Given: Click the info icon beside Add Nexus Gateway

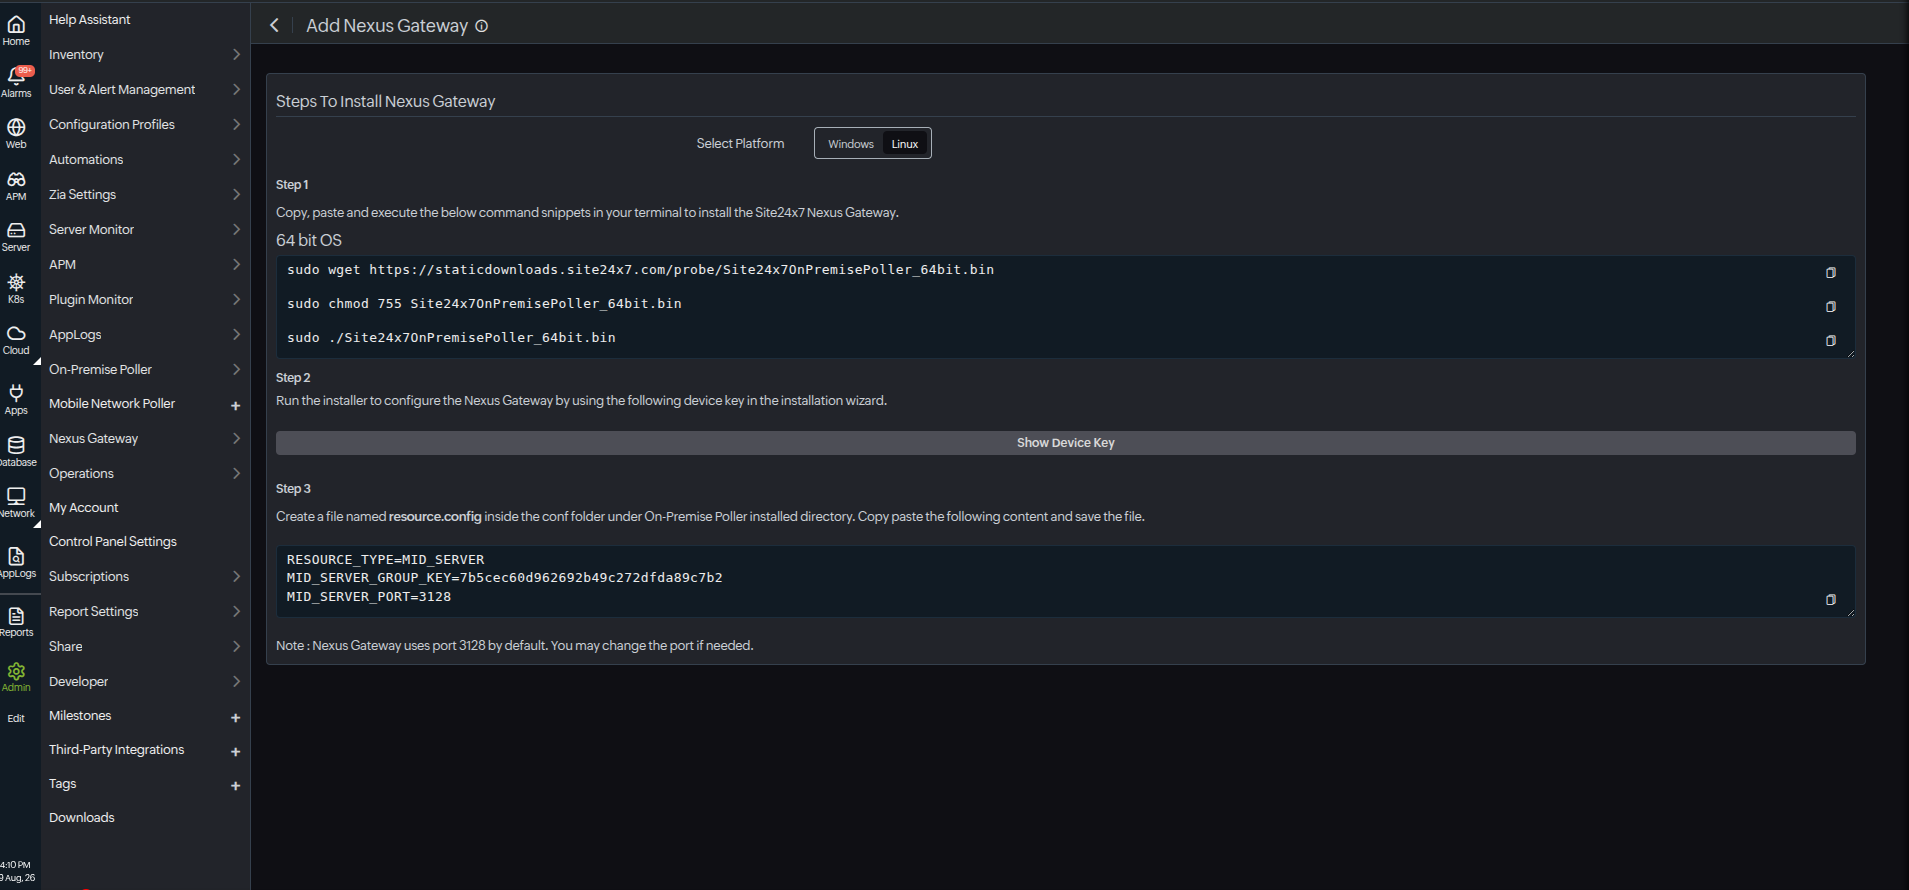Looking at the screenshot, I should point(482,26).
